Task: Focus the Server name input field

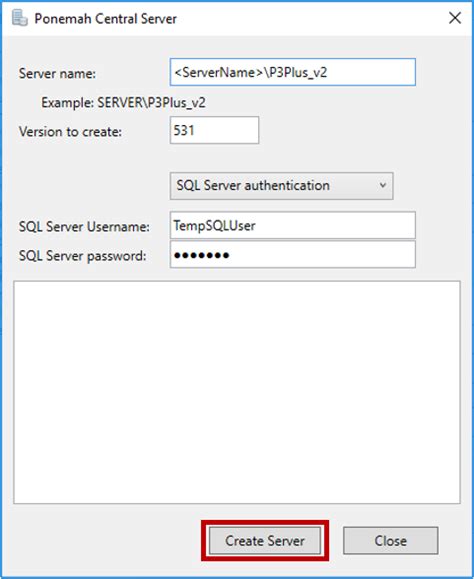Action: coord(292,72)
